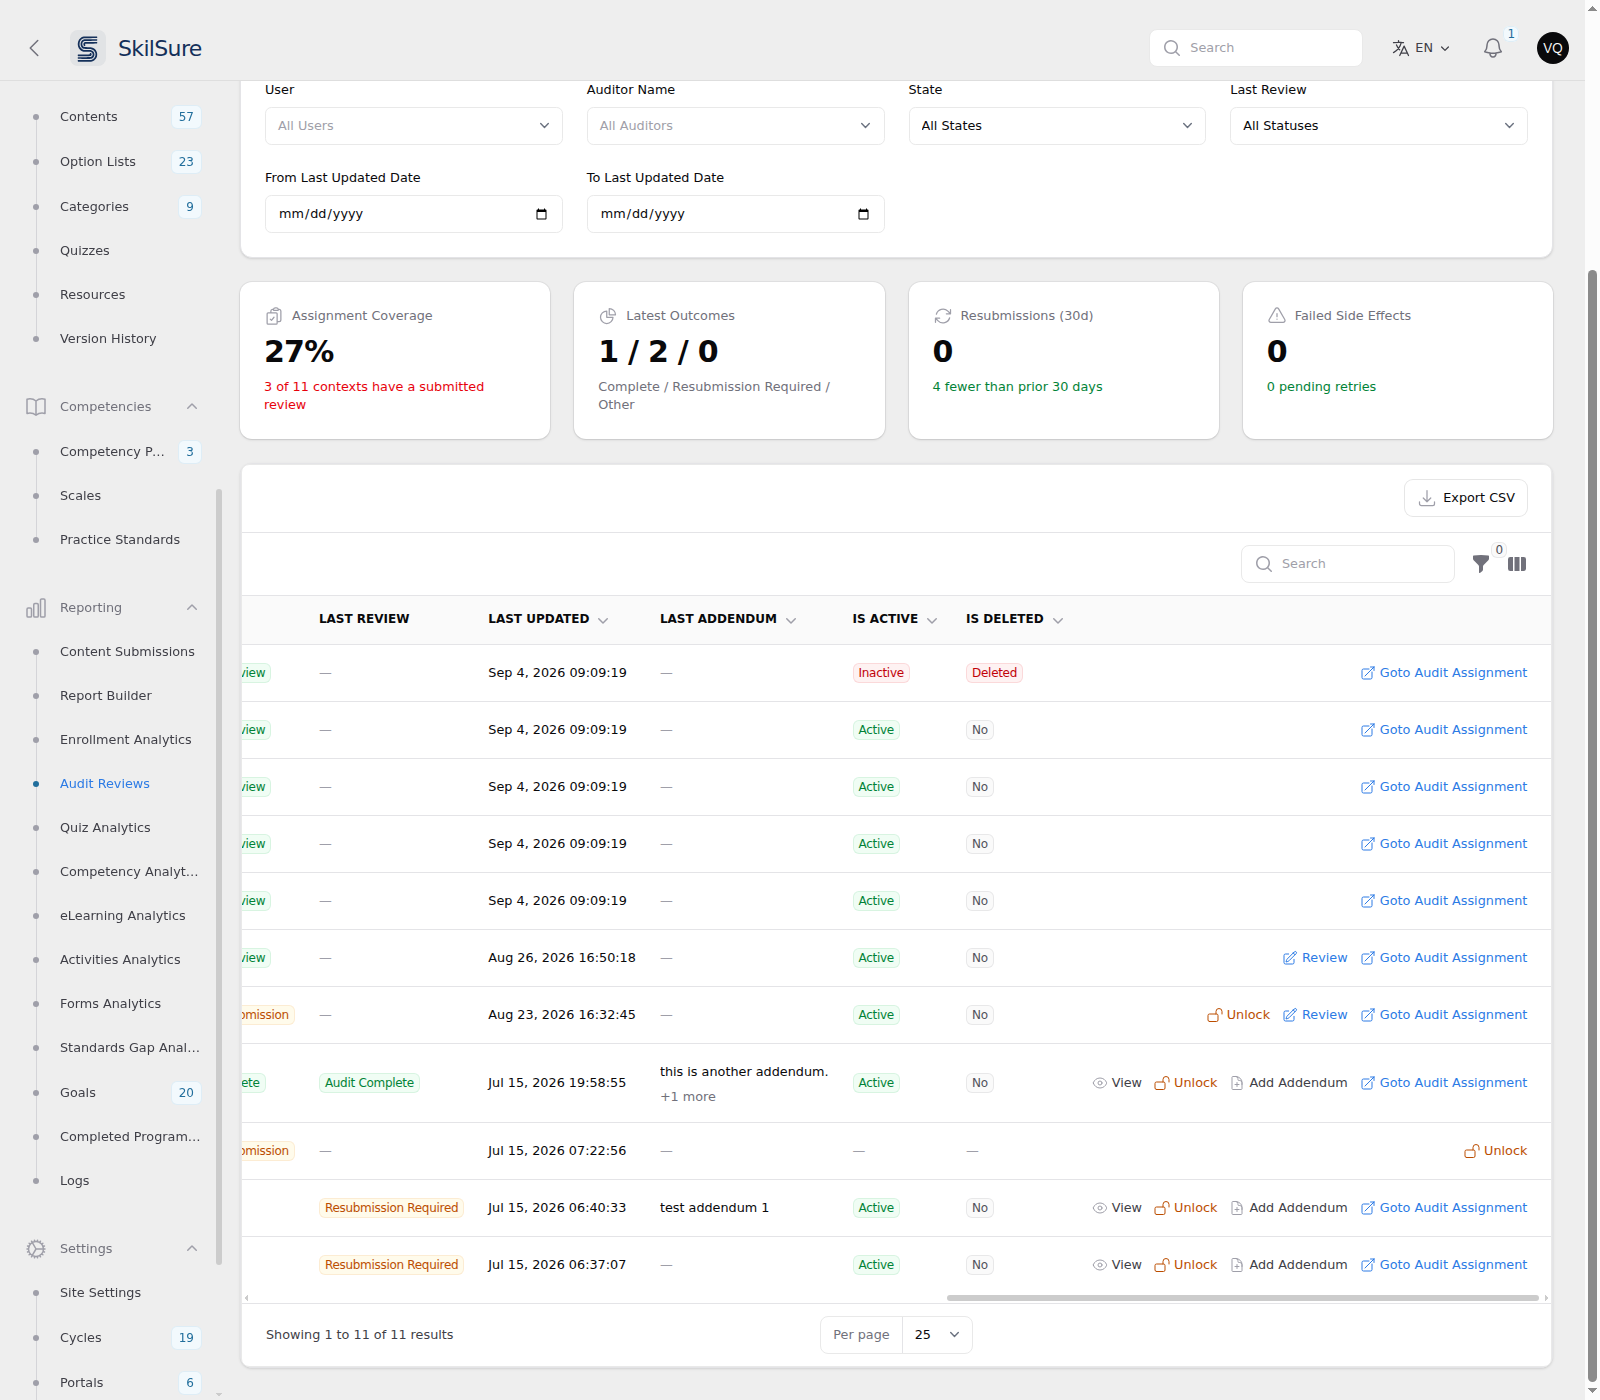Open the column visibility toggle icon

1517,564
